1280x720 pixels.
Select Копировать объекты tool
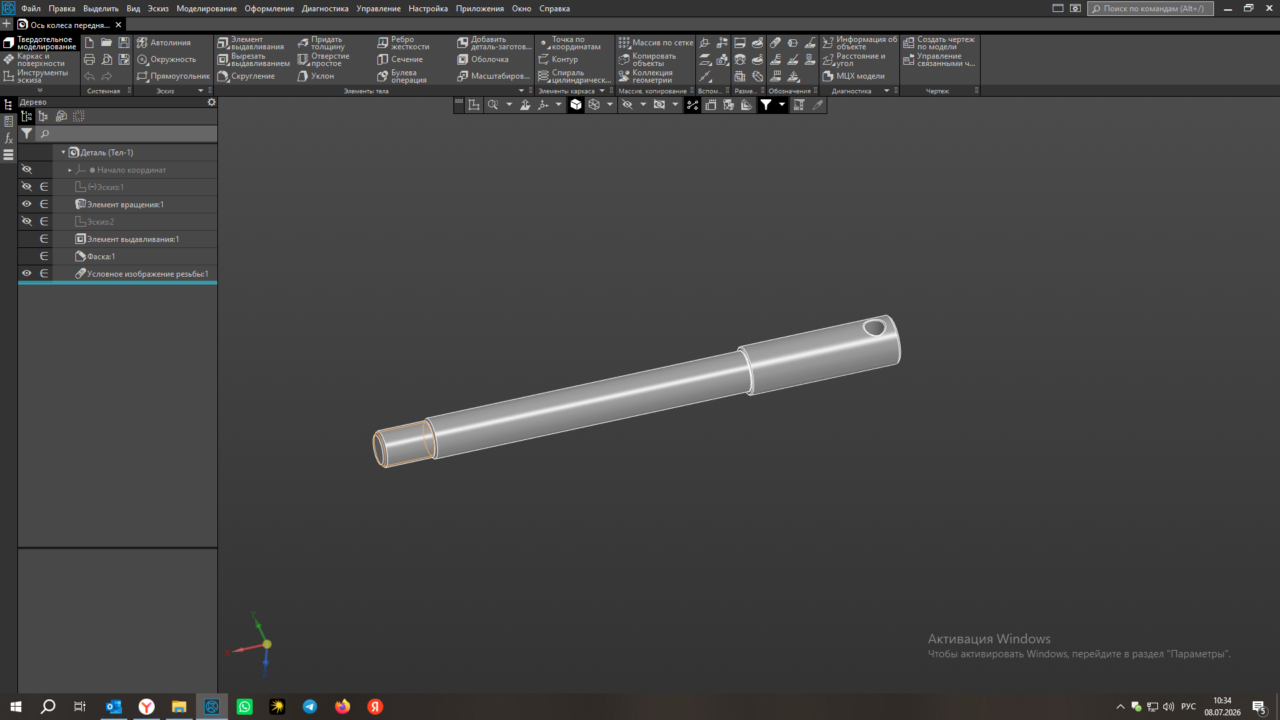click(648, 59)
